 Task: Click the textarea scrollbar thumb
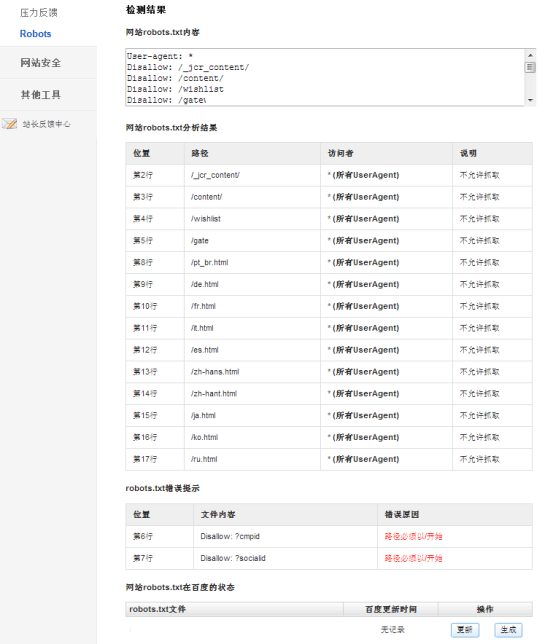530,67
